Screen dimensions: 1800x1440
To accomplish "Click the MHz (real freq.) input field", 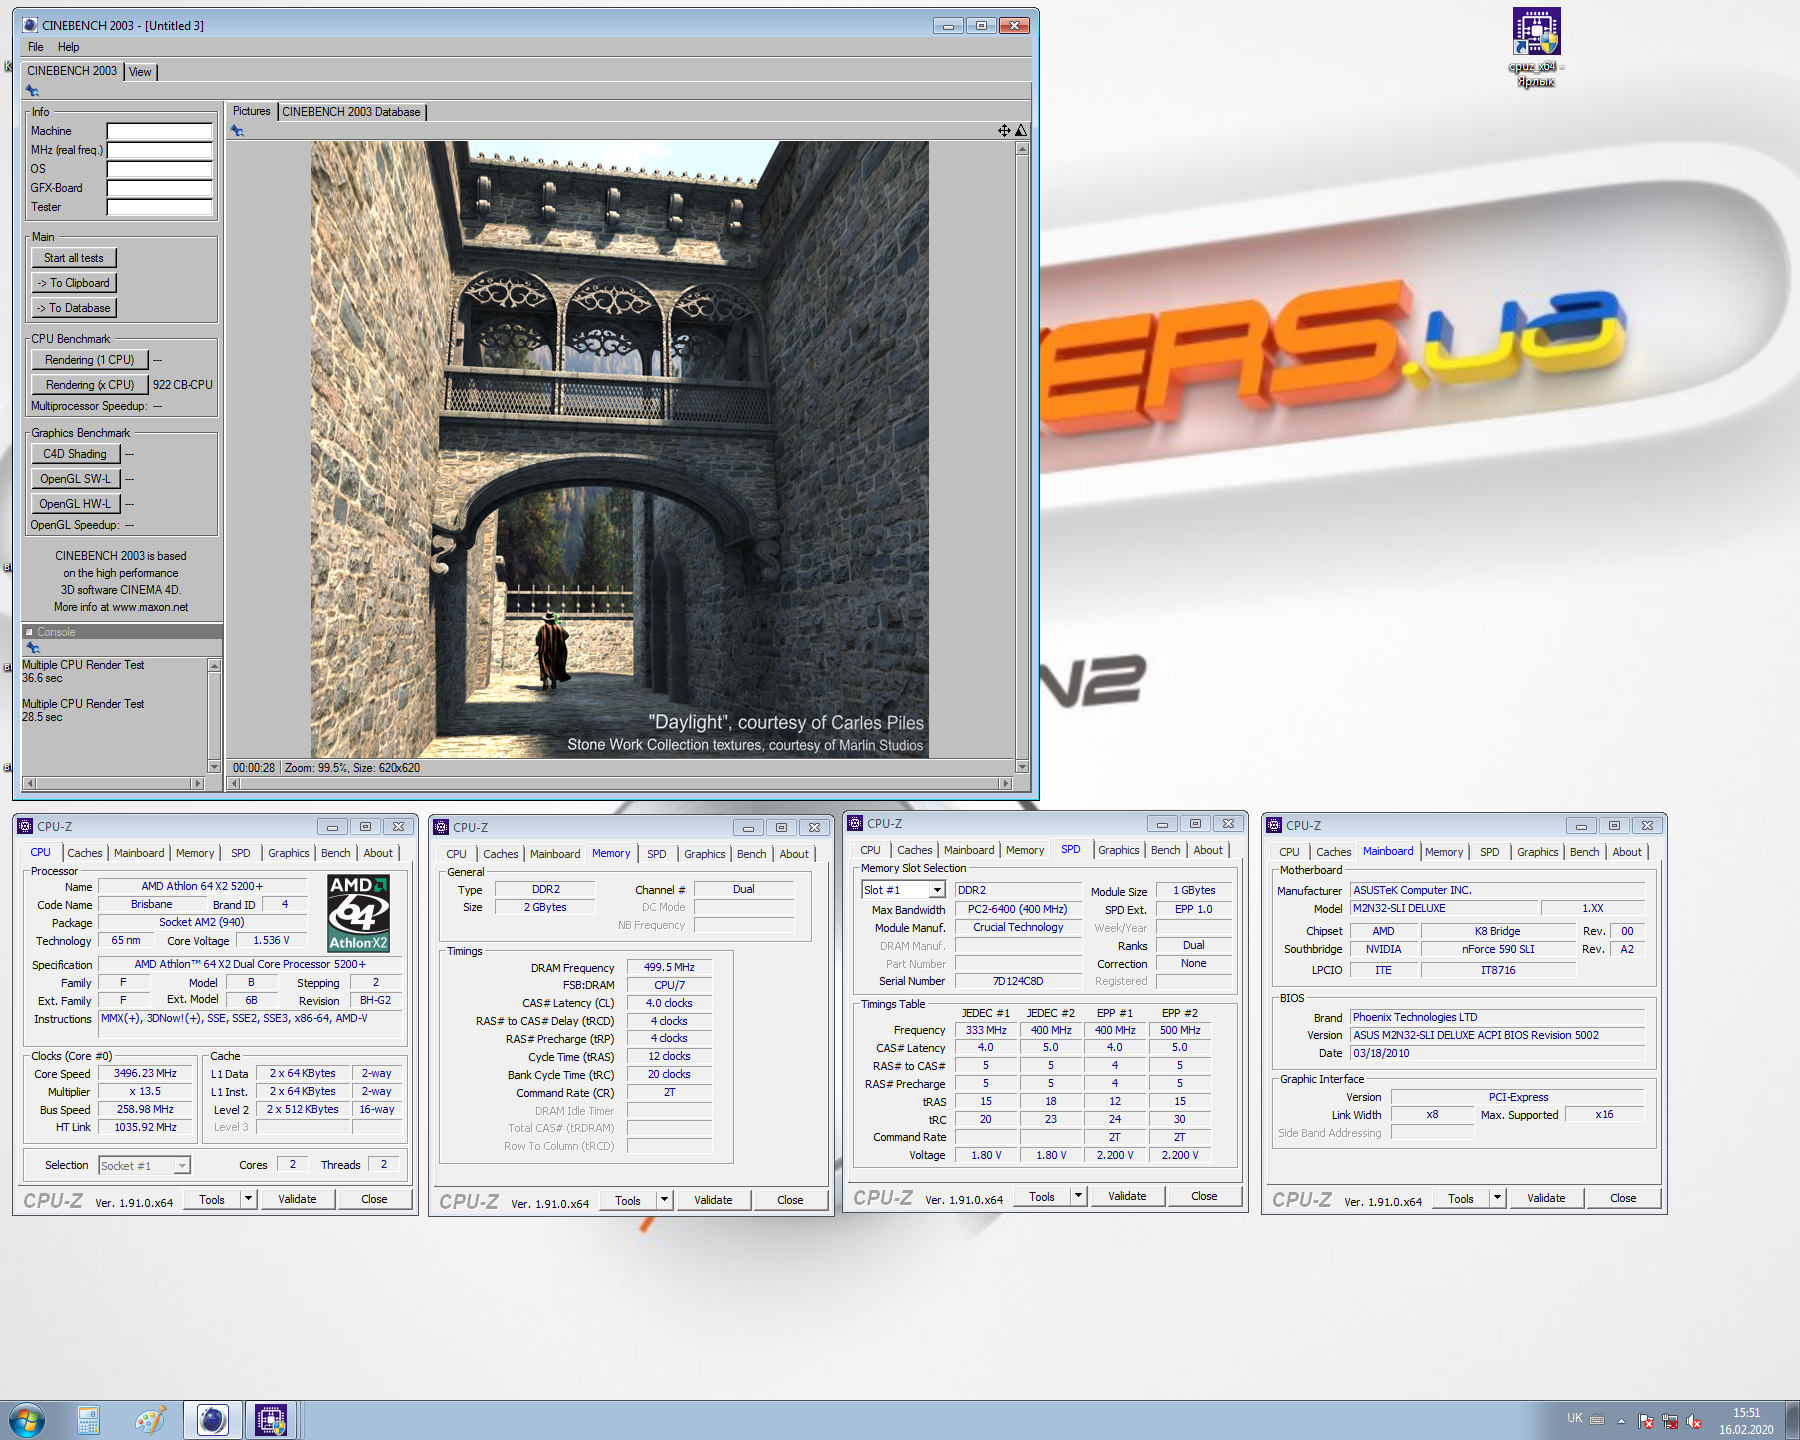I will pos(160,150).
